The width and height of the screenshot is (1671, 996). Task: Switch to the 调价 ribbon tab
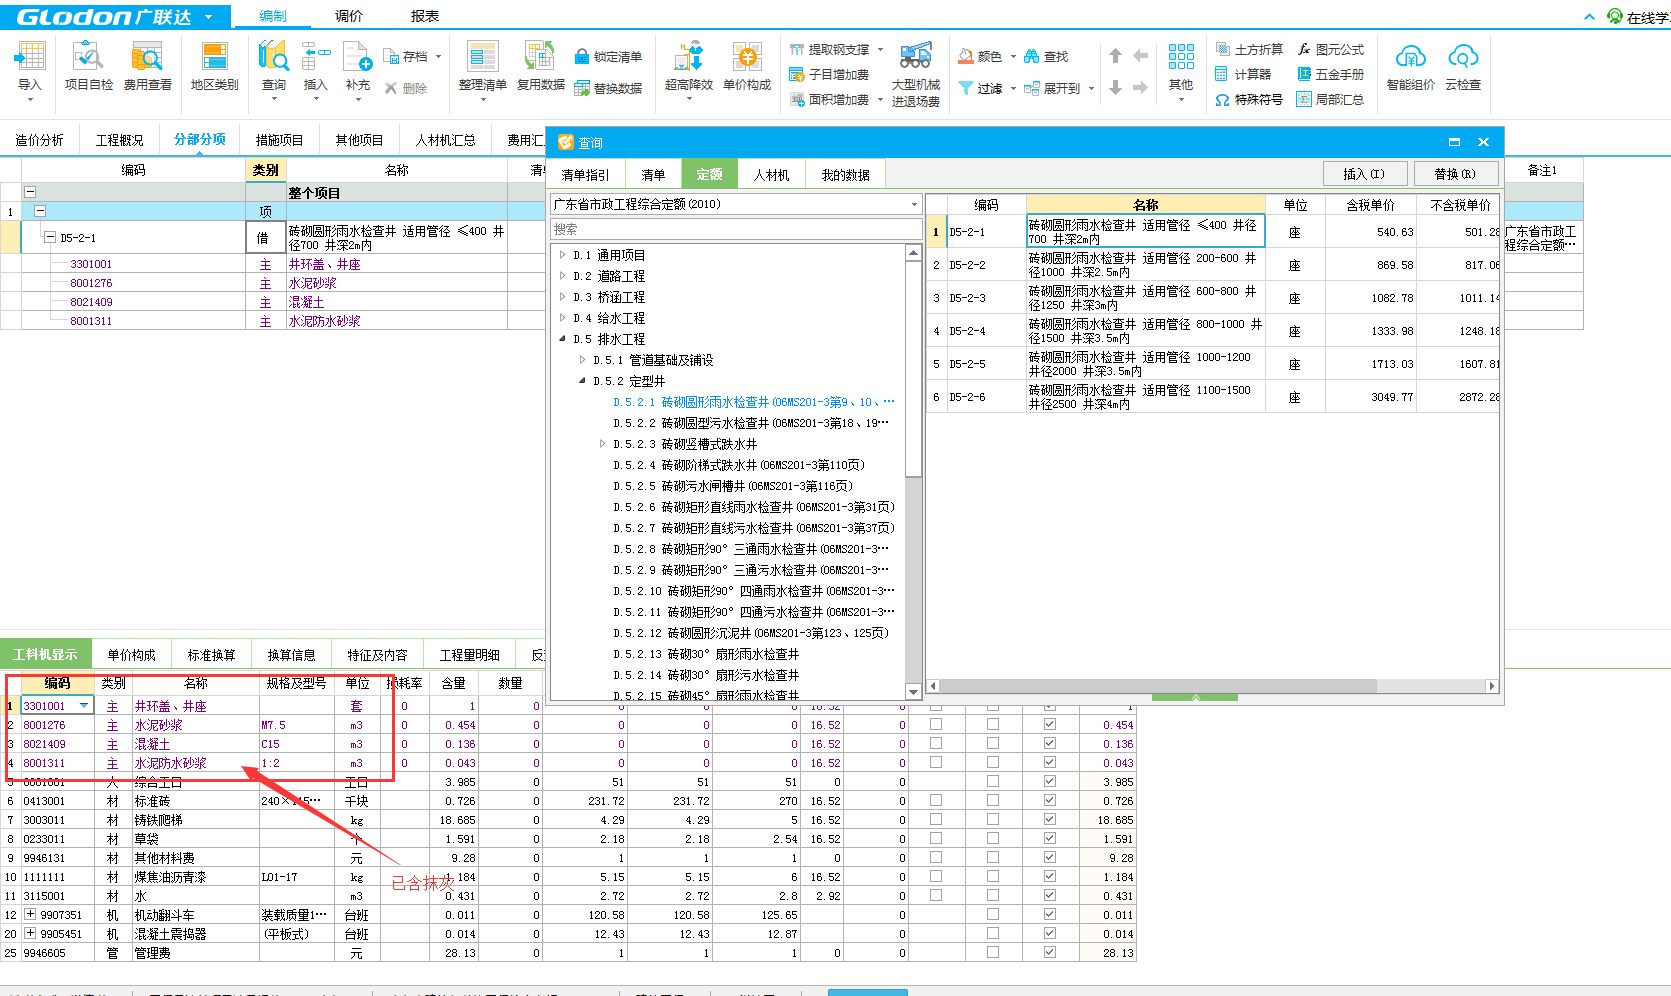click(x=349, y=16)
